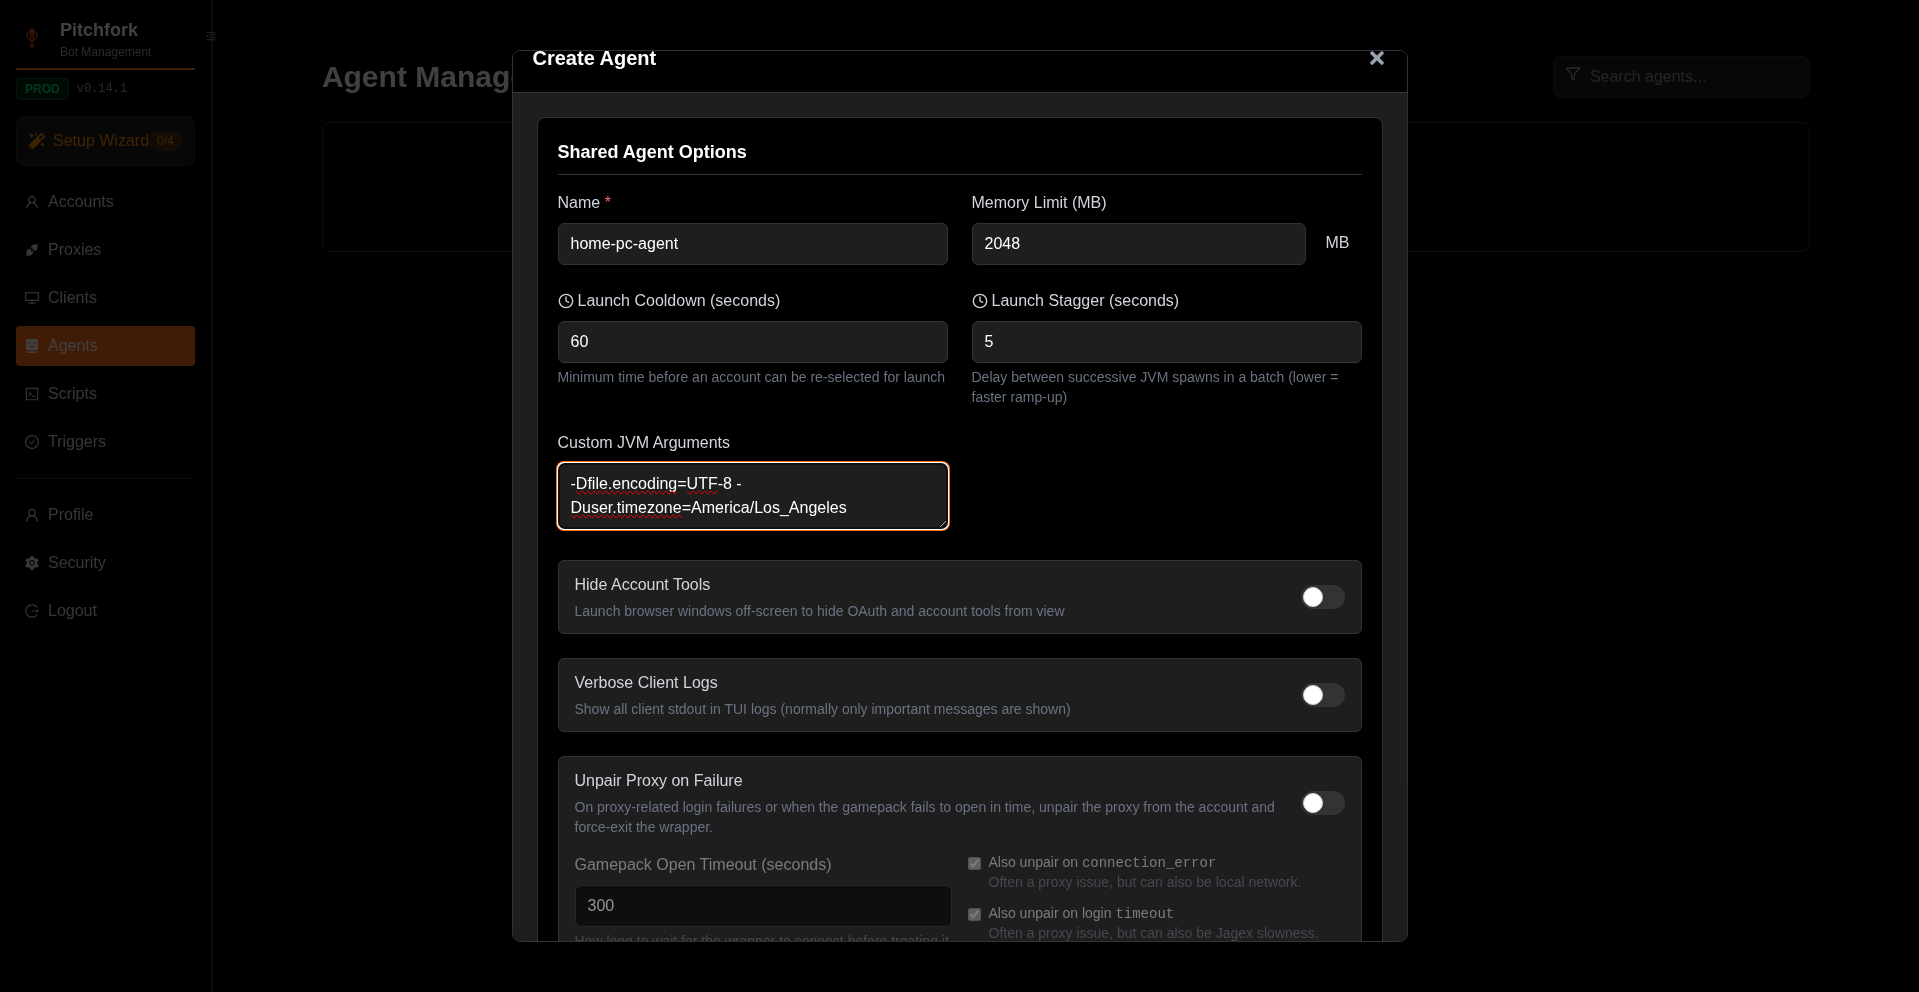Click the Custom JVM Arguments textarea
Image resolution: width=1919 pixels, height=992 pixels.
point(752,496)
